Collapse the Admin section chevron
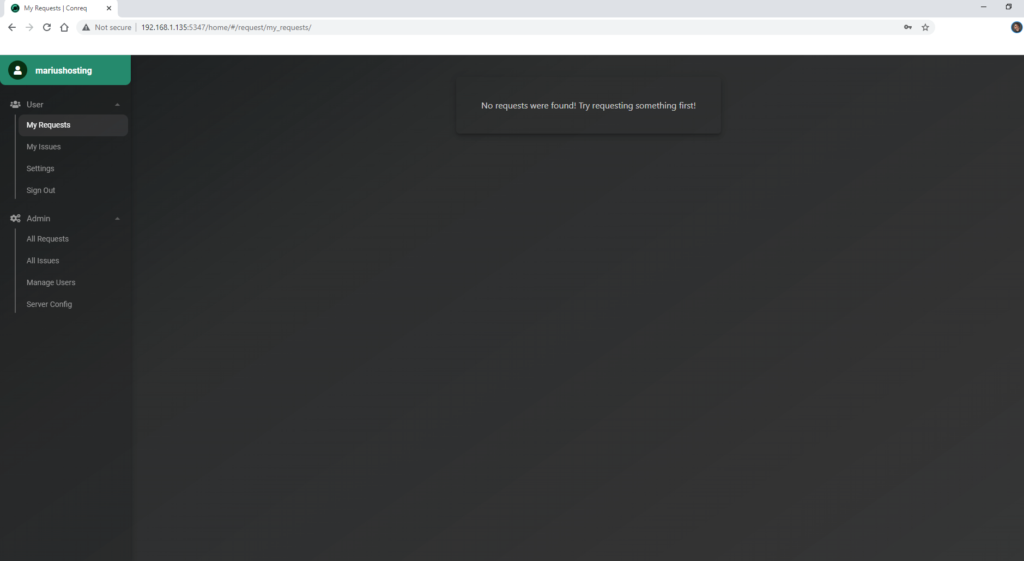The image size is (1024, 561). pos(117,218)
